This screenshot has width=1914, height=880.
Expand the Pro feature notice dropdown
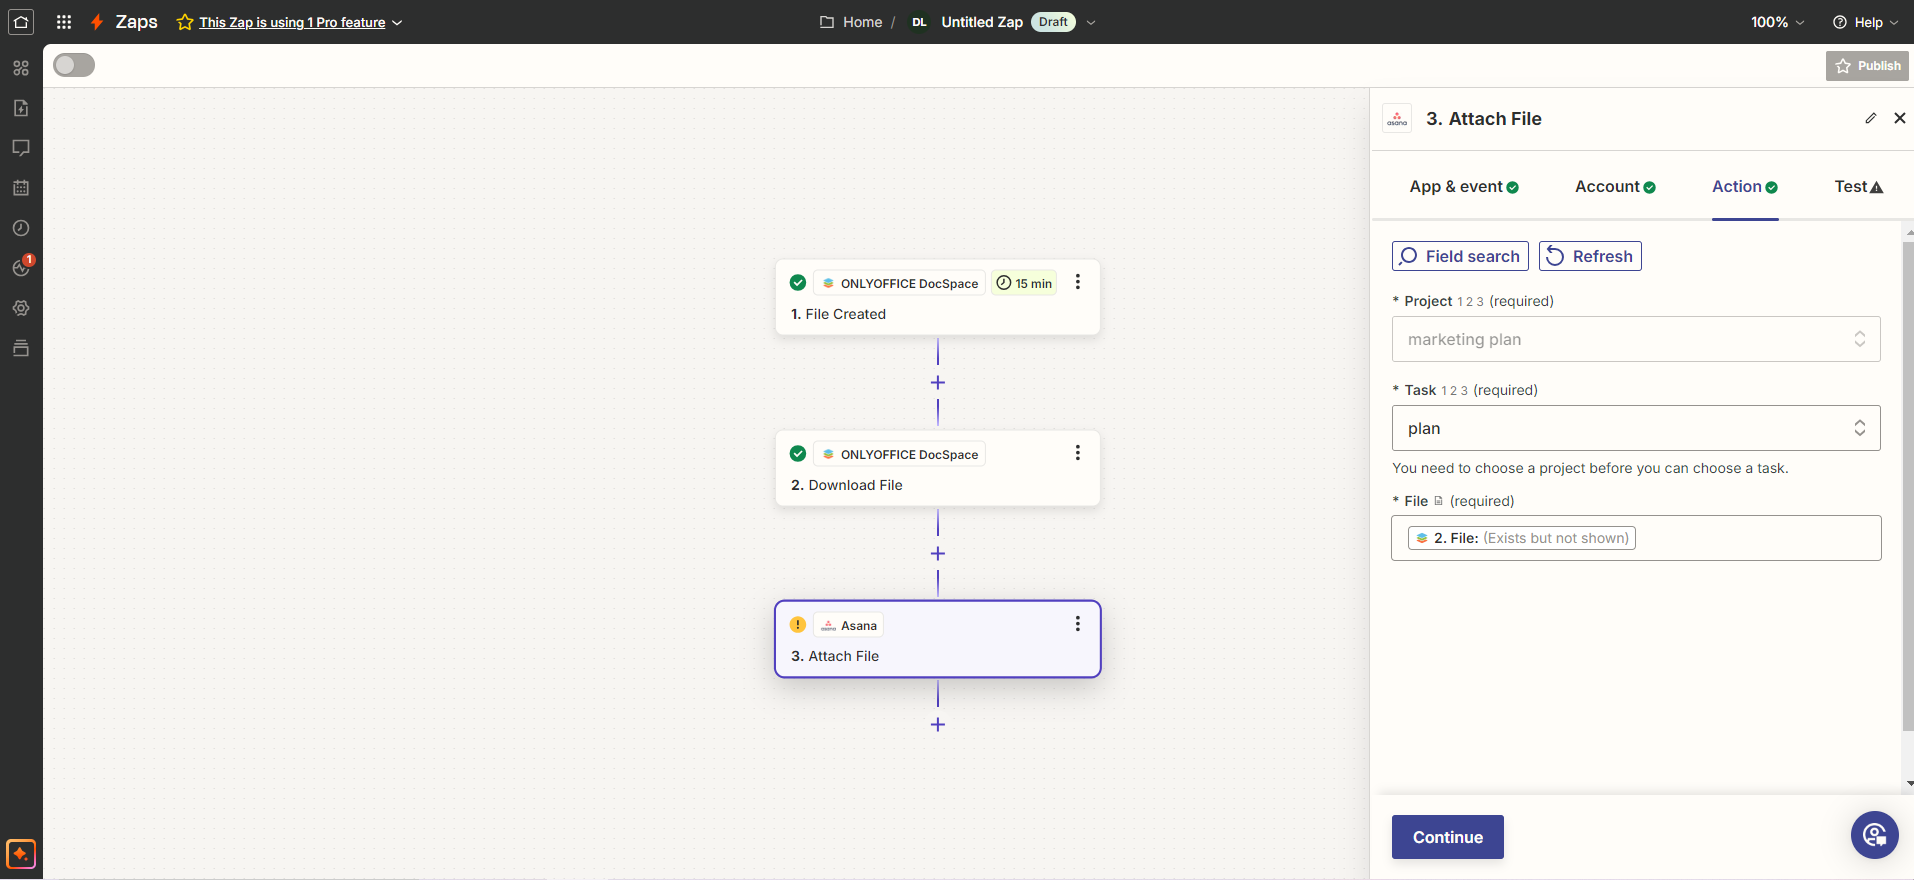coord(397,22)
